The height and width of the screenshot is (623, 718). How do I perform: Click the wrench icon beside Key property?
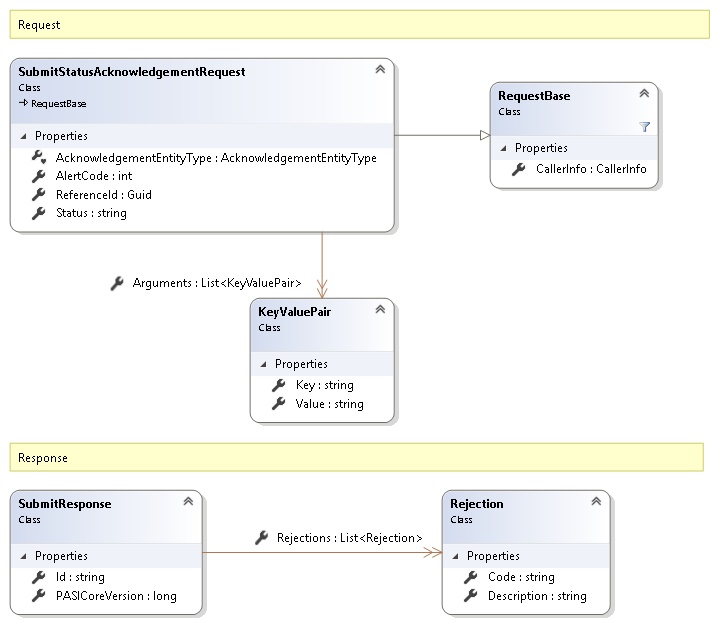(278, 385)
